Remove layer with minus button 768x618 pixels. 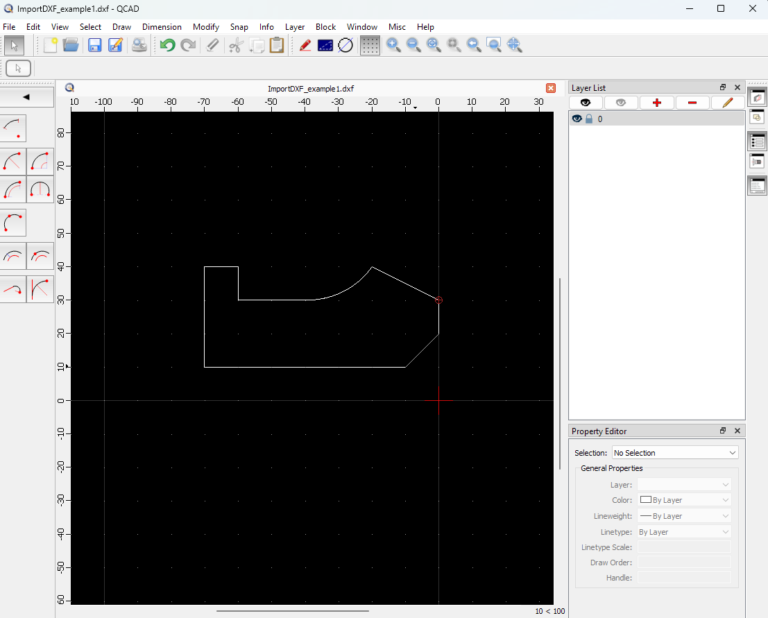(x=692, y=102)
